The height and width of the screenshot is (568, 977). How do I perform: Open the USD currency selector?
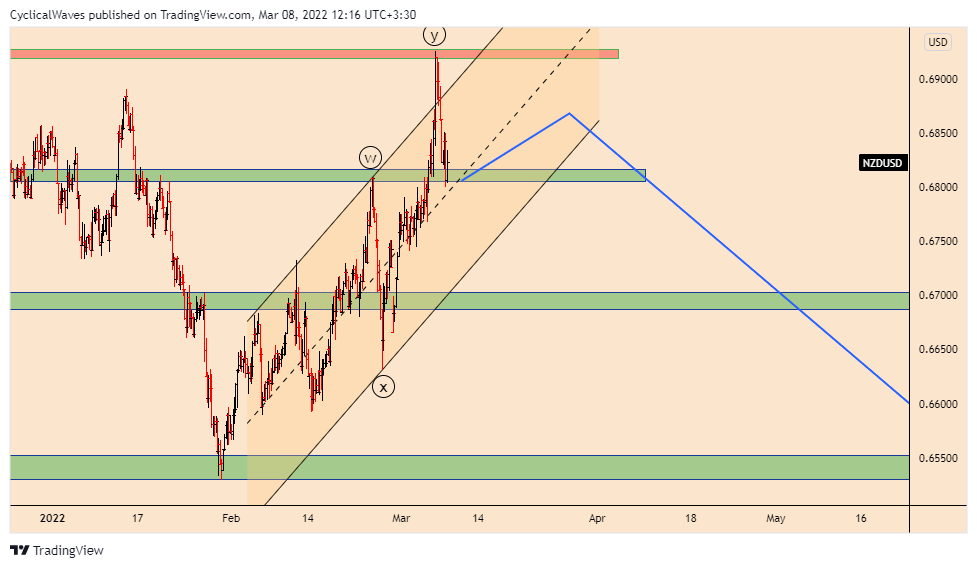938,42
